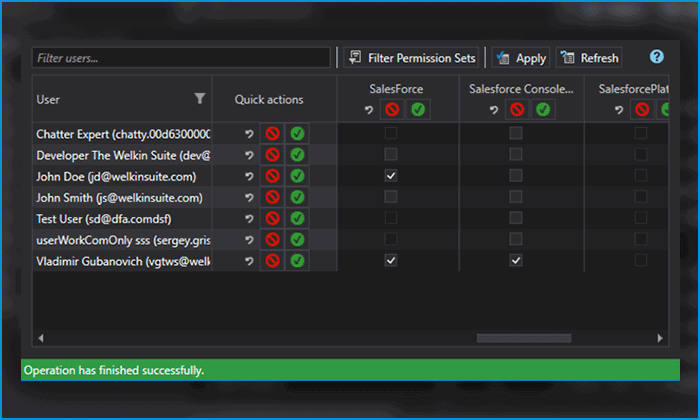700x420 pixels.
Task: Revoke all permission sets for John Doe
Action: point(272,176)
